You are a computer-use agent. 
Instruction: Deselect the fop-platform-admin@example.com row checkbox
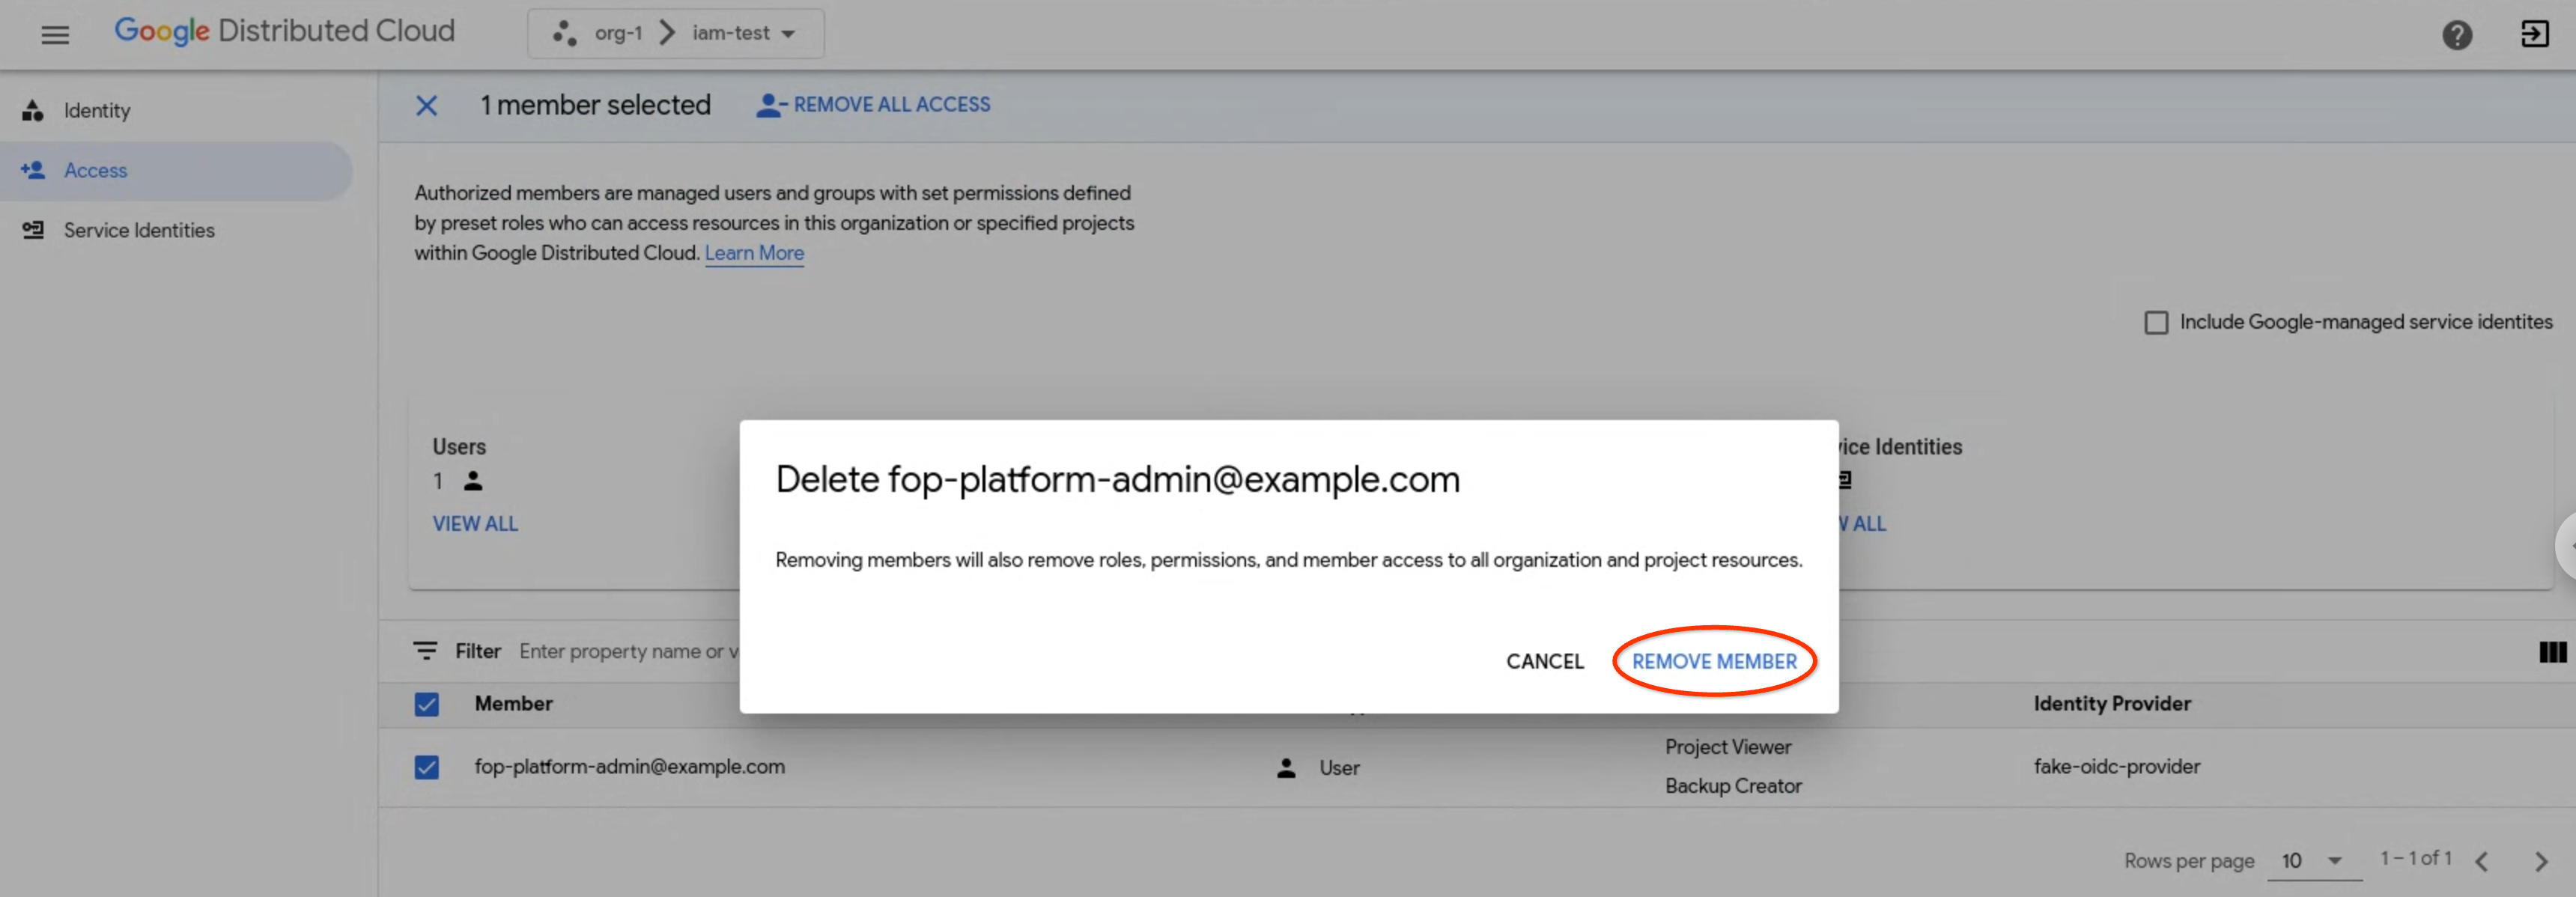click(x=426, y=767)
